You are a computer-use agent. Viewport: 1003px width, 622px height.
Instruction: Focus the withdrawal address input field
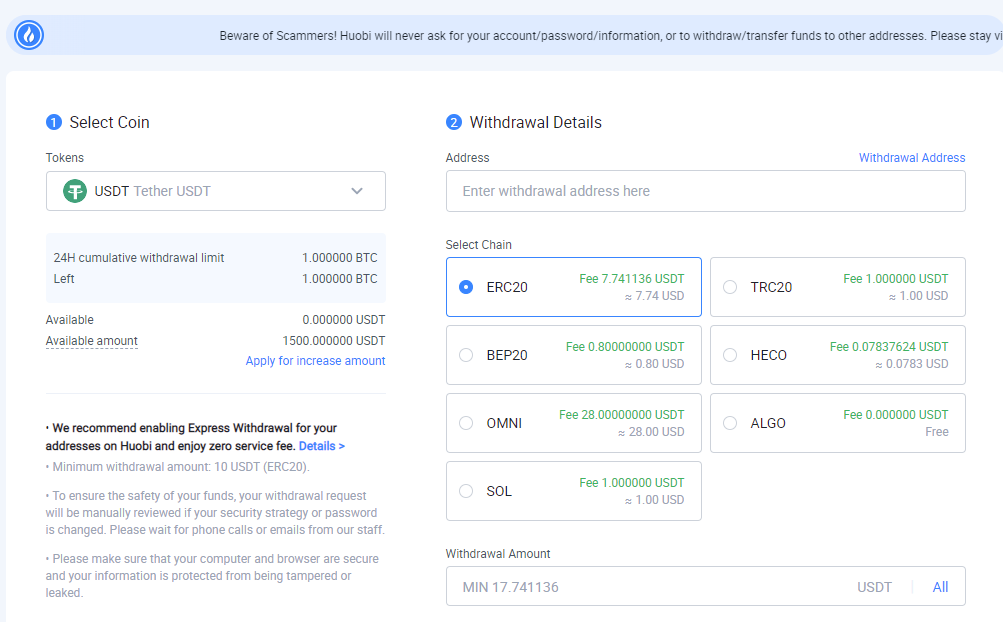706,191
